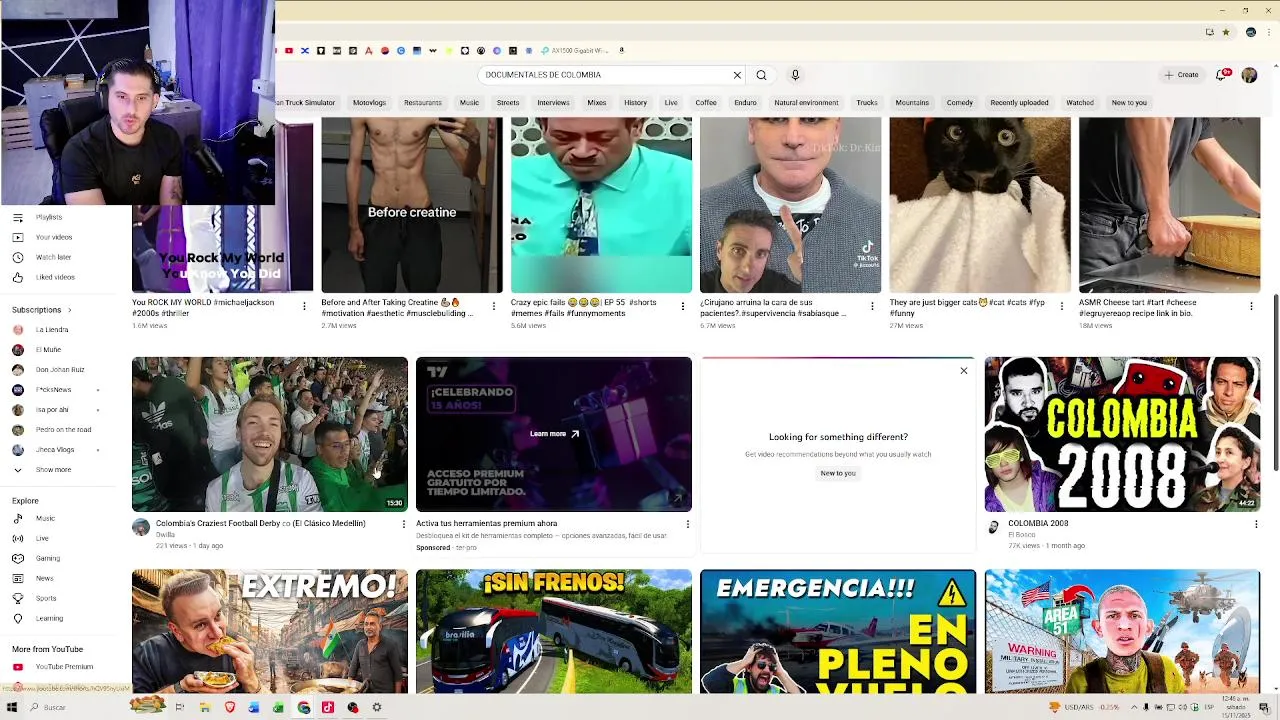1280x720 pixels.
Task: Open the Before creatine short thumbnail
Action: (412, 205)
